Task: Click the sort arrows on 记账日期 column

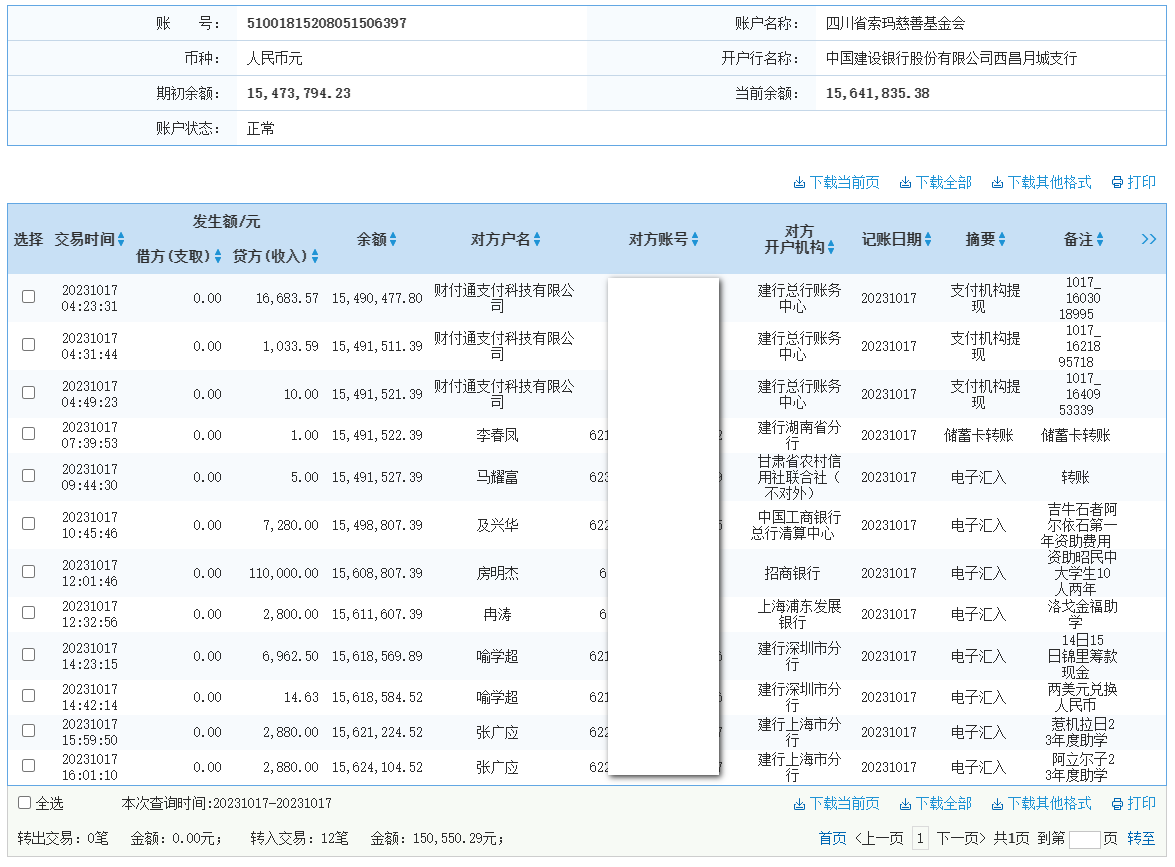Action: click(928, 238)
